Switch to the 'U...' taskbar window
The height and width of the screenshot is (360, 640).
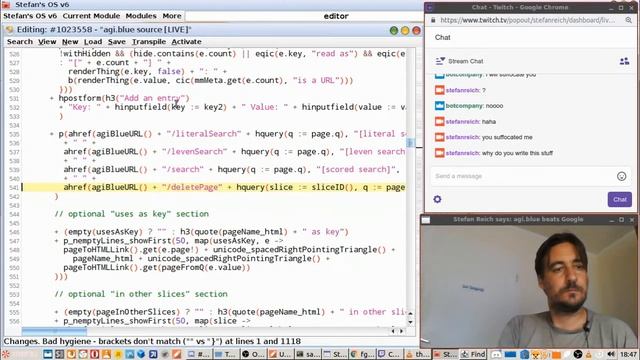(280, 354)
